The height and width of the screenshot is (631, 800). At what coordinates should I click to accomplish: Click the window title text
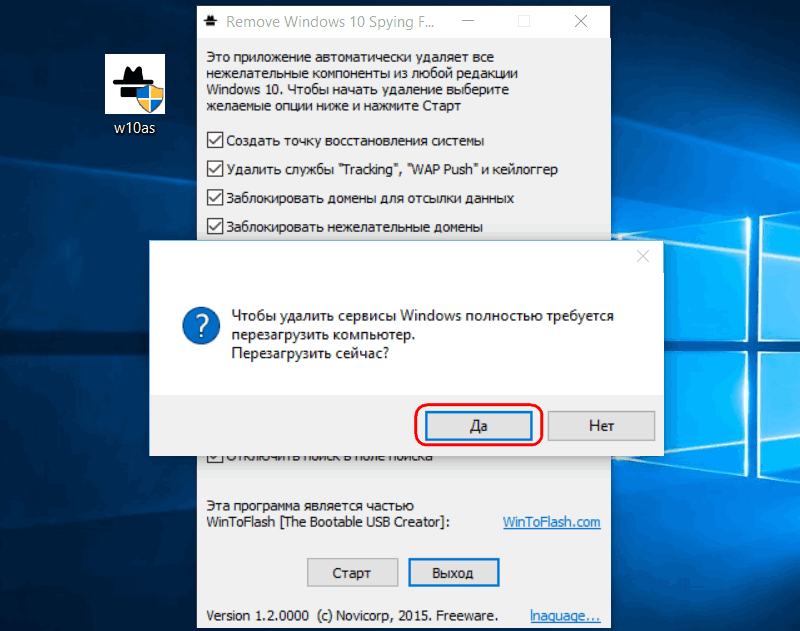click(x=330, y=22)
